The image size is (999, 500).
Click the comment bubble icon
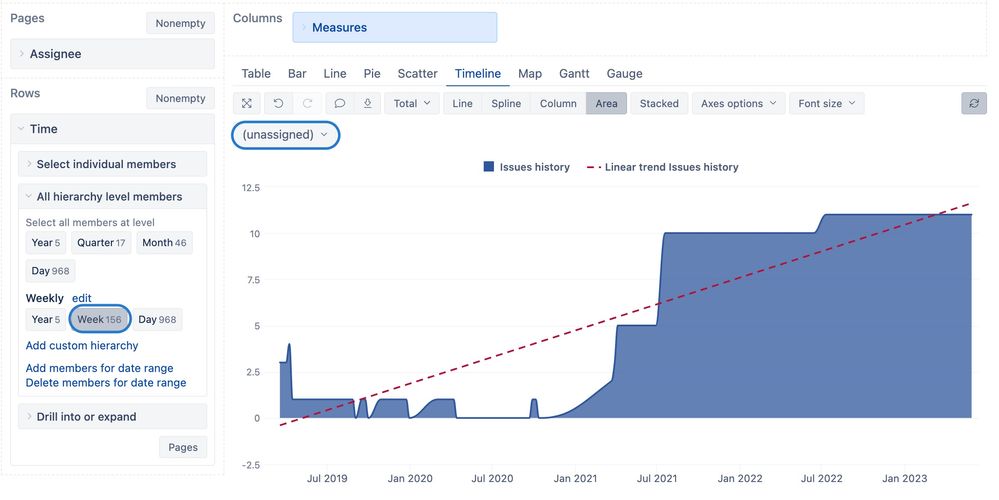(340, 103)
